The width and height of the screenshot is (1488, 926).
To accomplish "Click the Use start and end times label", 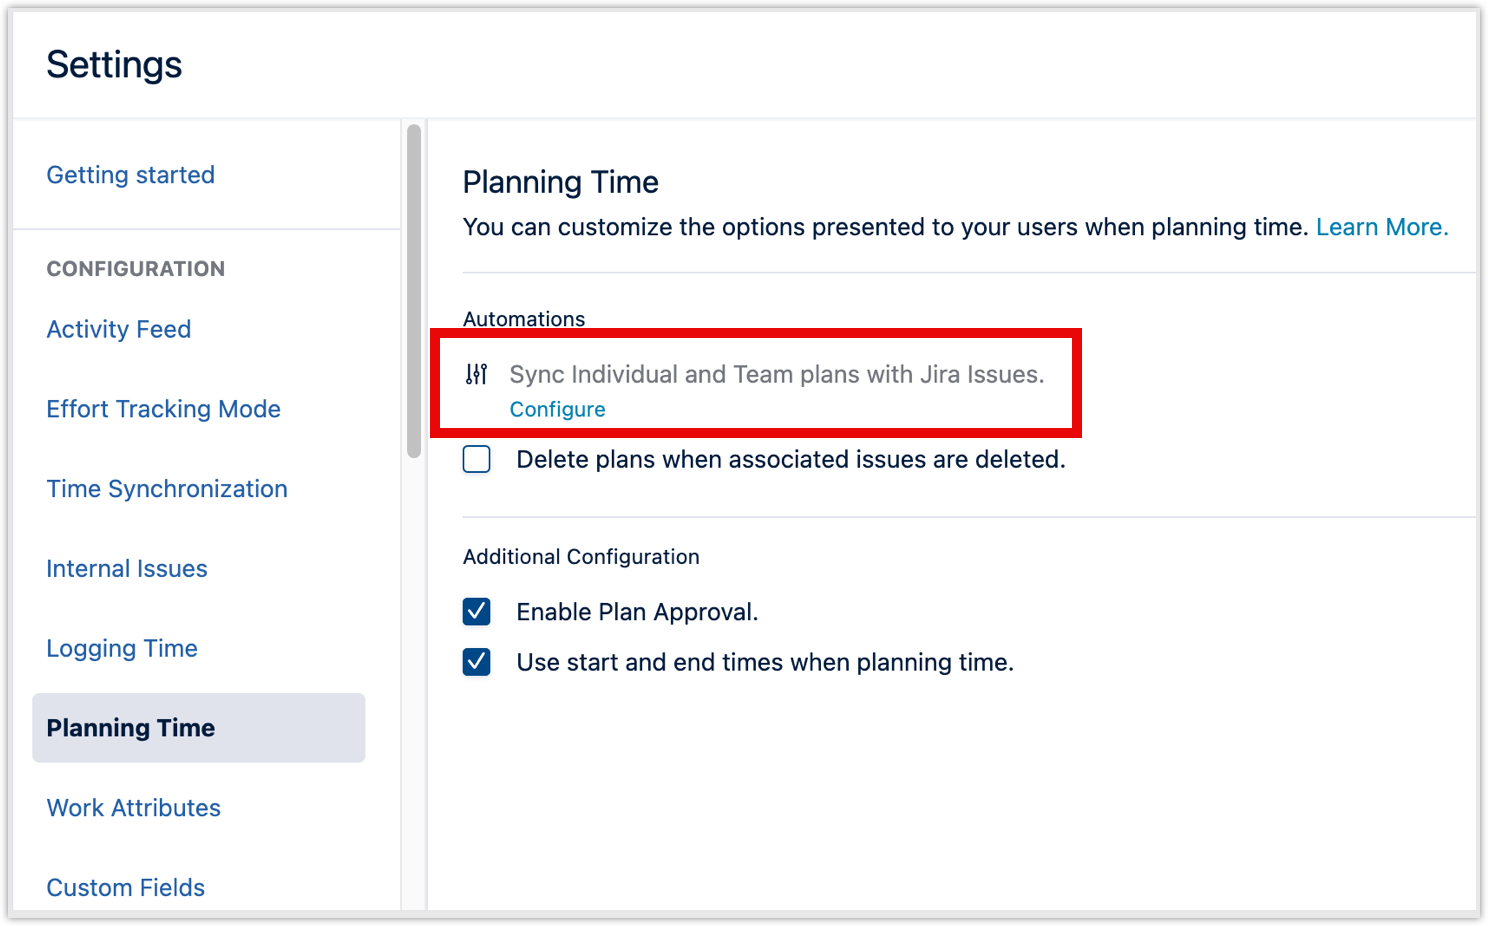I will click(x=764, y=662).
